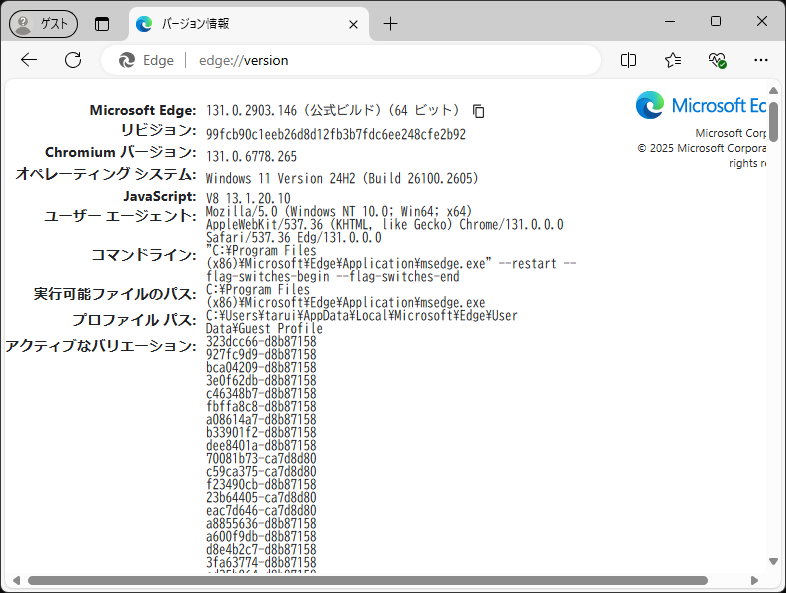Click vertical scrollbar down arrow
The width and height of the screenshot is (786, 593).
coord(773,561)
